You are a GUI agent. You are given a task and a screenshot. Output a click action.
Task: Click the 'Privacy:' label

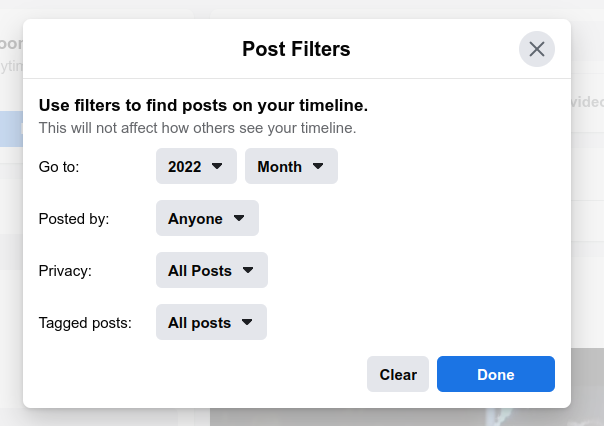[x=65, y=271]
